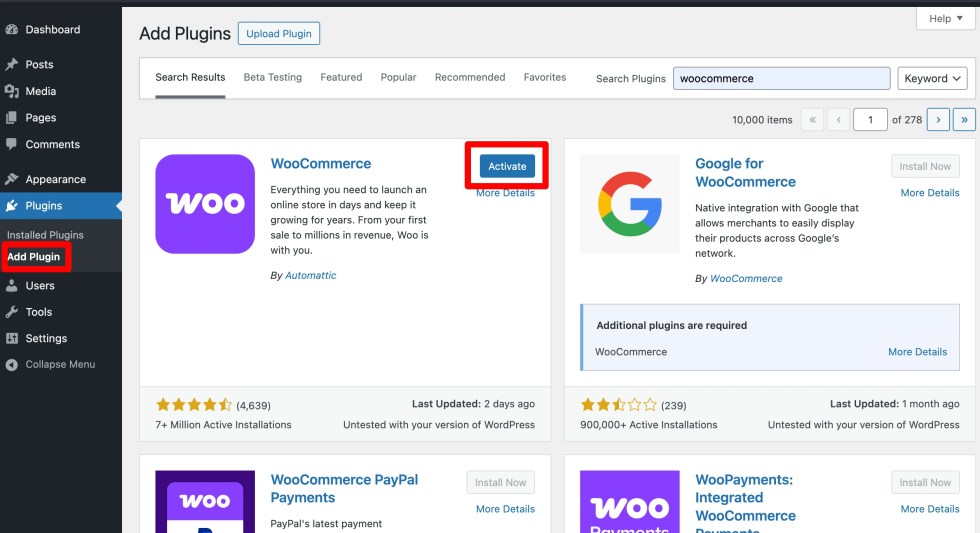Image resolution: width=980 pixels, height=533 pixels.
Task: Open Add Plugin submenu item
Action: (x=34, y=257)
